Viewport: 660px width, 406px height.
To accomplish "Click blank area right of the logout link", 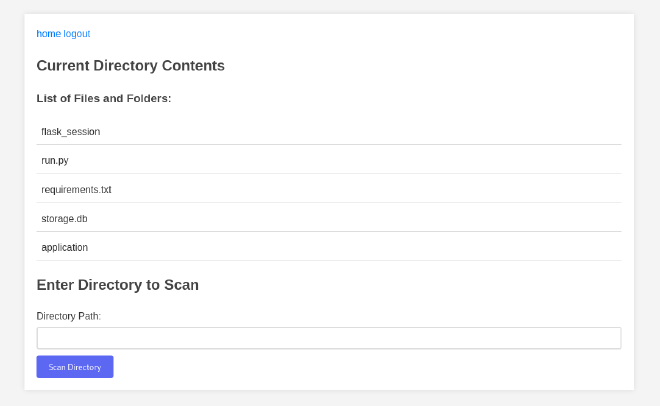I will pos(356,34).
